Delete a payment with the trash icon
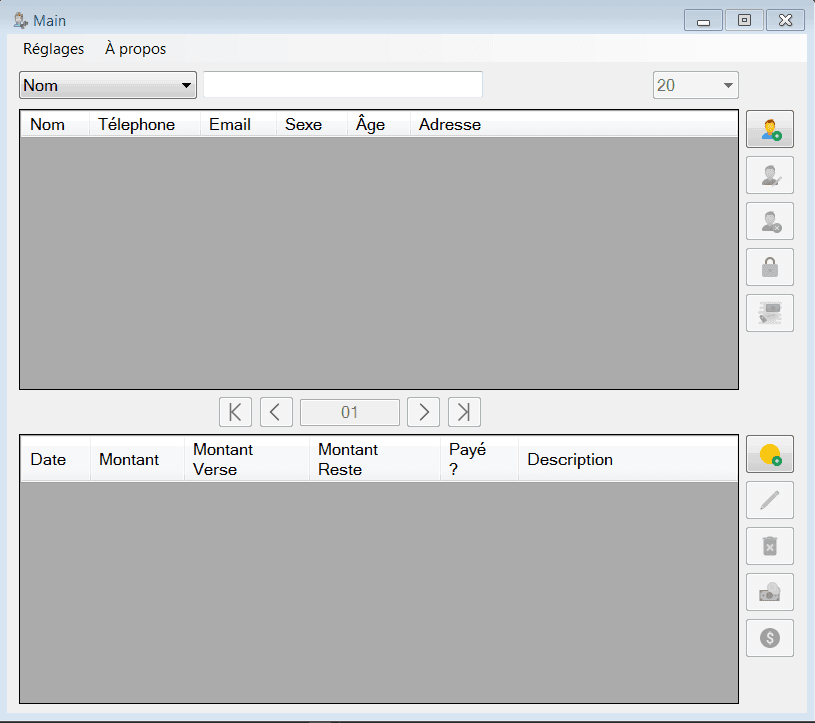Screen dimensions: 815x723 pyautogui.click(x=769, y=546)
